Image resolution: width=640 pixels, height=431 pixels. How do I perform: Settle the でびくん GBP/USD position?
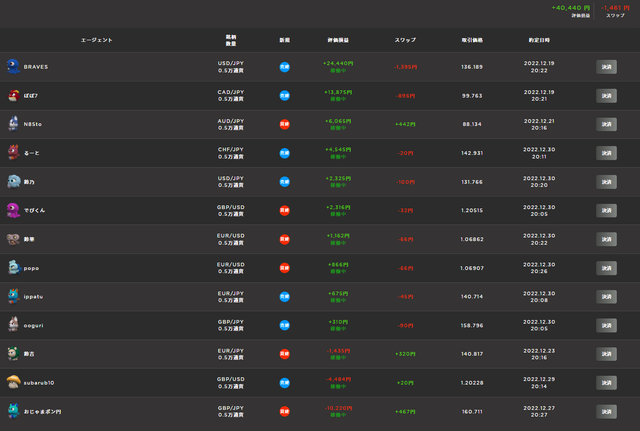[606, 210]
